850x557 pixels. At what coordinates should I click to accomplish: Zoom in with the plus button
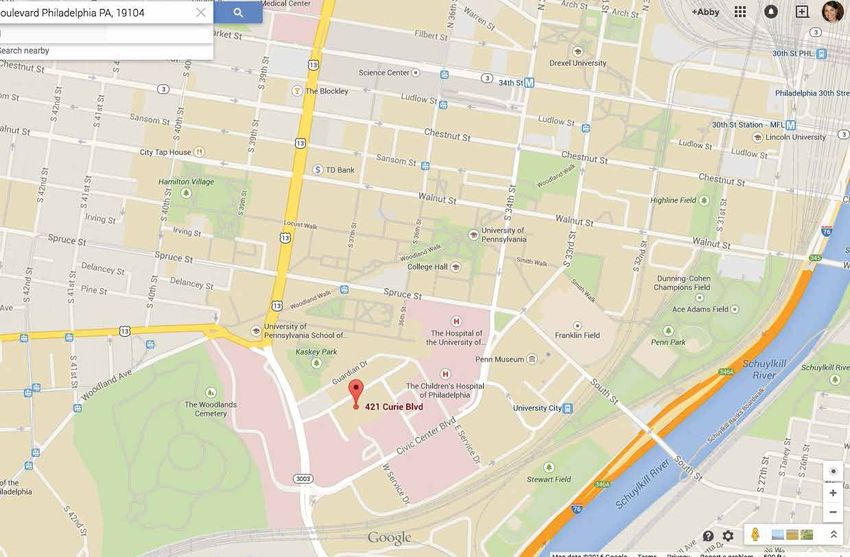click(x=833, y=493)
